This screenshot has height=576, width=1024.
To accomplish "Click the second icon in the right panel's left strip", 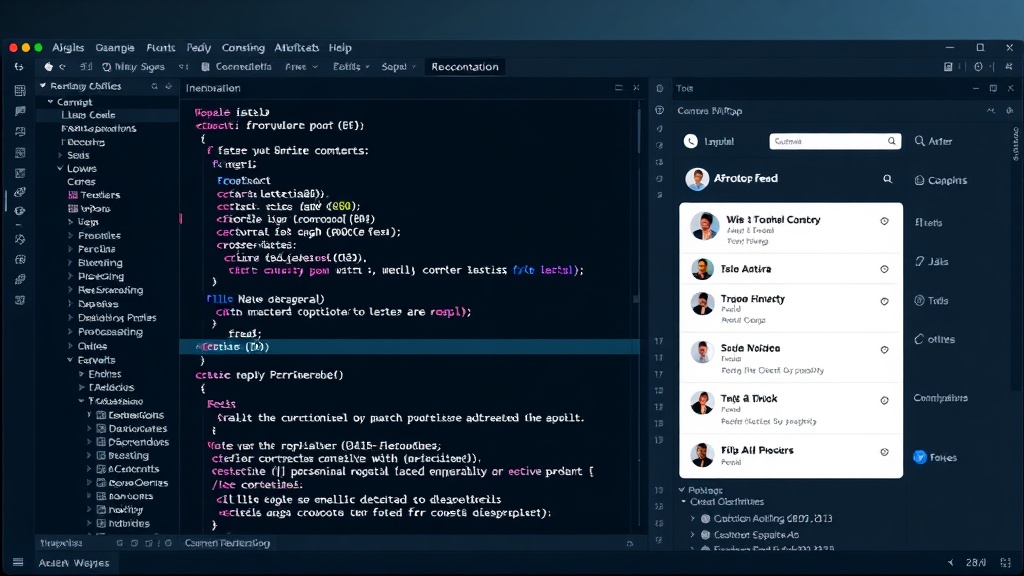I will (x=660, y=110).
